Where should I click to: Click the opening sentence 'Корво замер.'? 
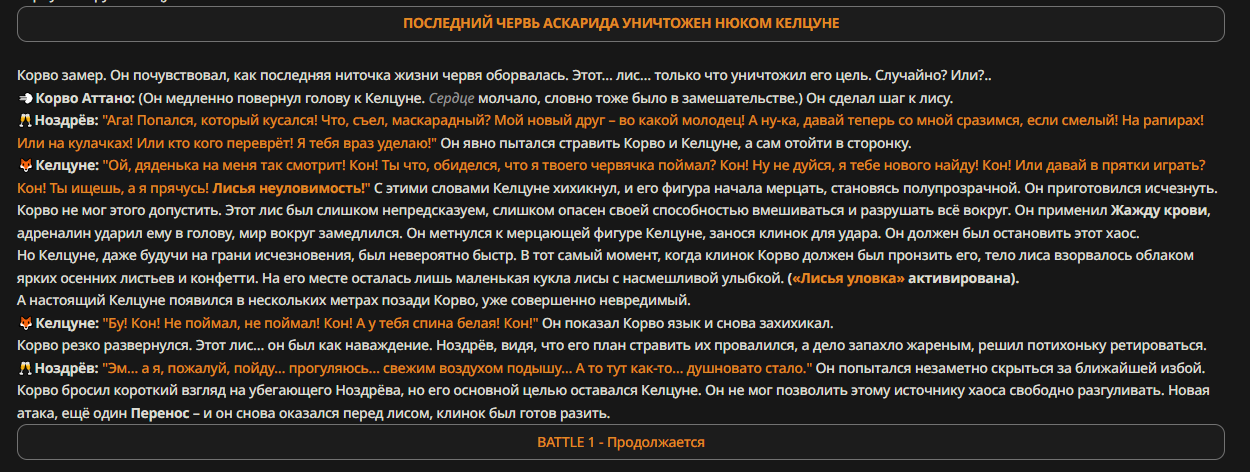(x=62, y=75)
